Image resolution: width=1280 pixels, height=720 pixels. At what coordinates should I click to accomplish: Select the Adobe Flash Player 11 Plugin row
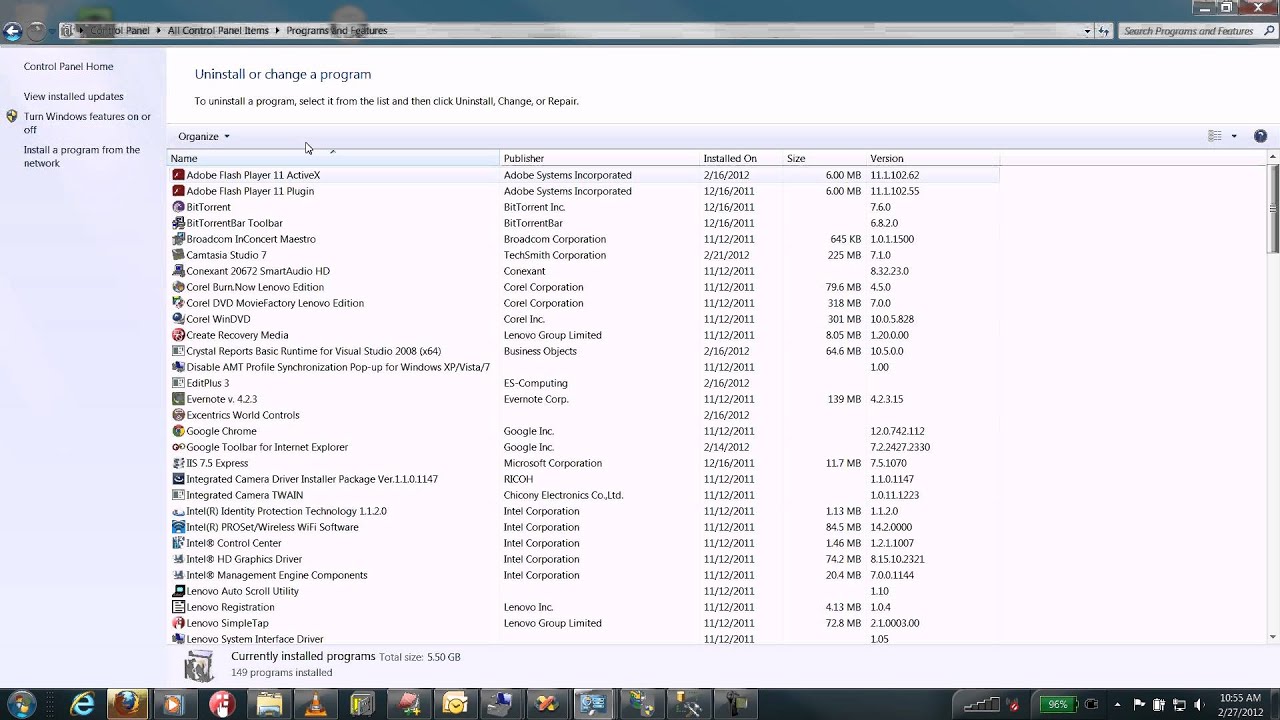[x=583, y=191]
